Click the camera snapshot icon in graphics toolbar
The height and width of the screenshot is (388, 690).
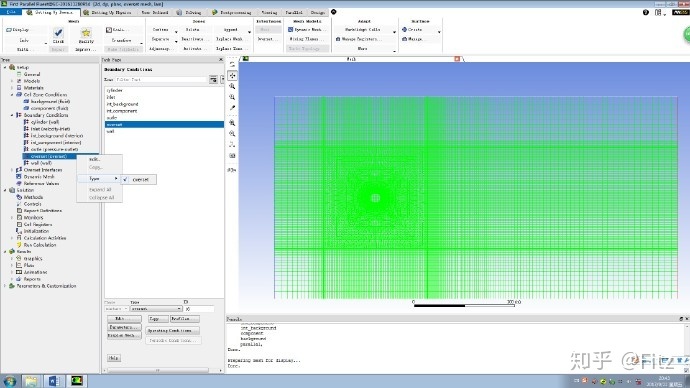pos(232,156)
